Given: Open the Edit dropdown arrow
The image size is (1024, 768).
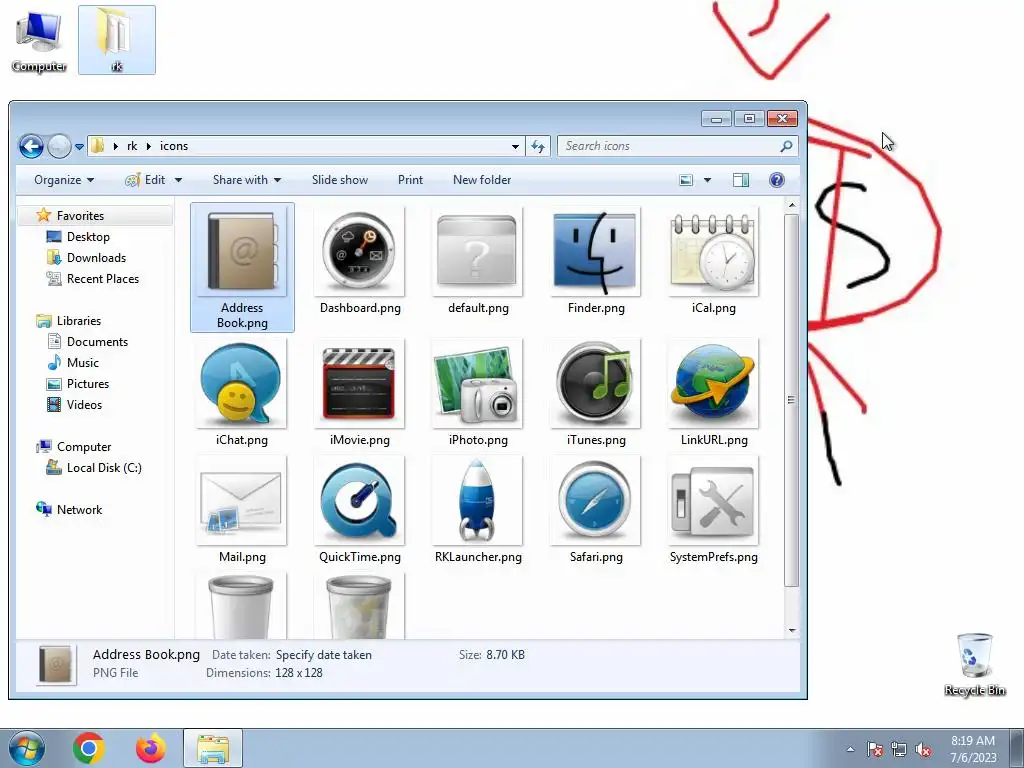Looking at the screenshot, I should [x=178, y=180].
